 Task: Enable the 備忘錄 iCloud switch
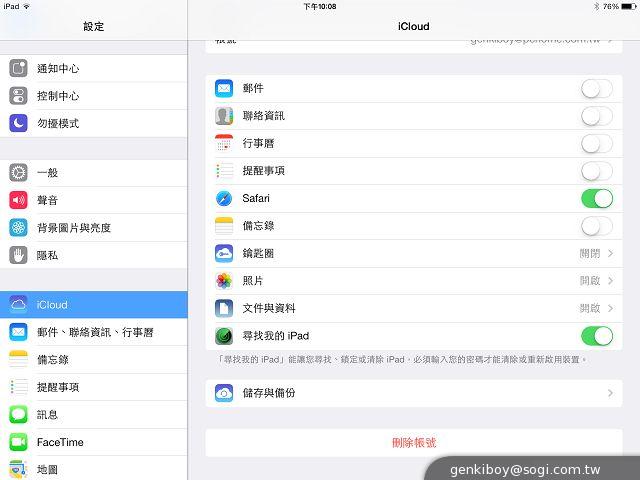pos(597,226)
